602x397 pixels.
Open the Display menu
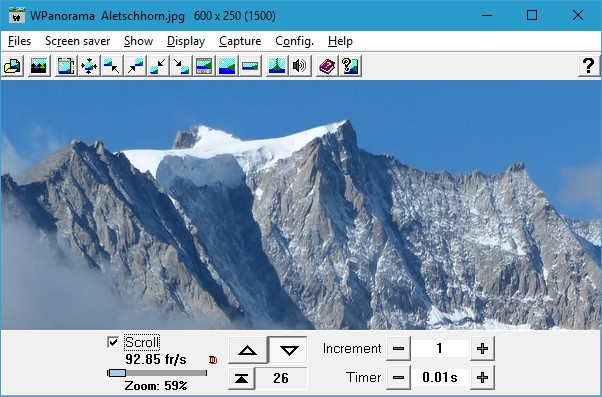click(186, 41)
